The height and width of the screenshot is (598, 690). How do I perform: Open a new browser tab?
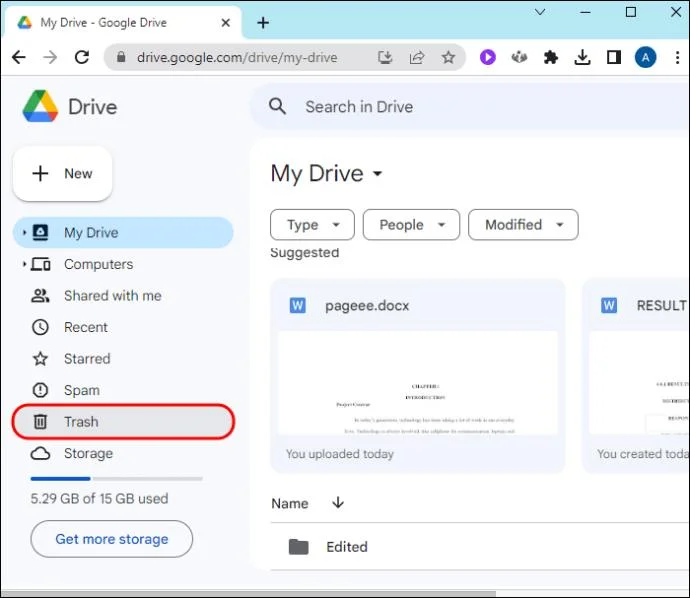pyautogui.click(x=263, y=22)
